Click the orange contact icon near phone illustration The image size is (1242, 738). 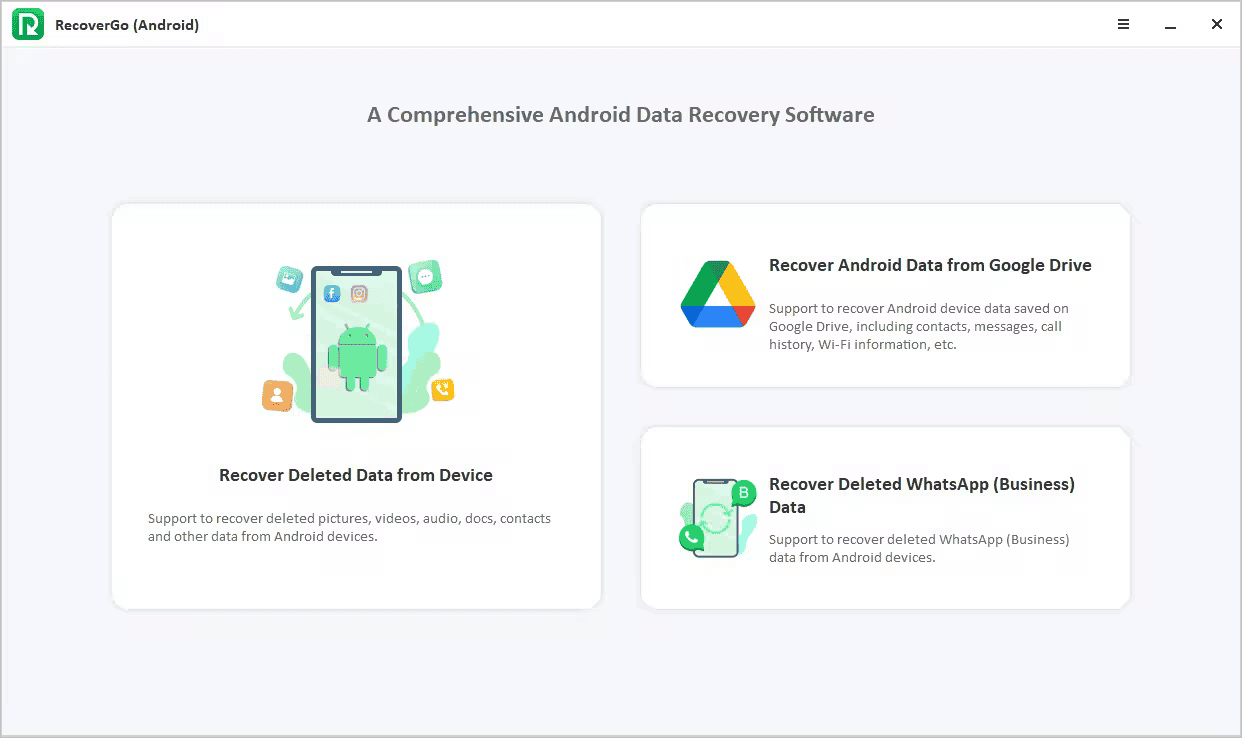[277, 395]
